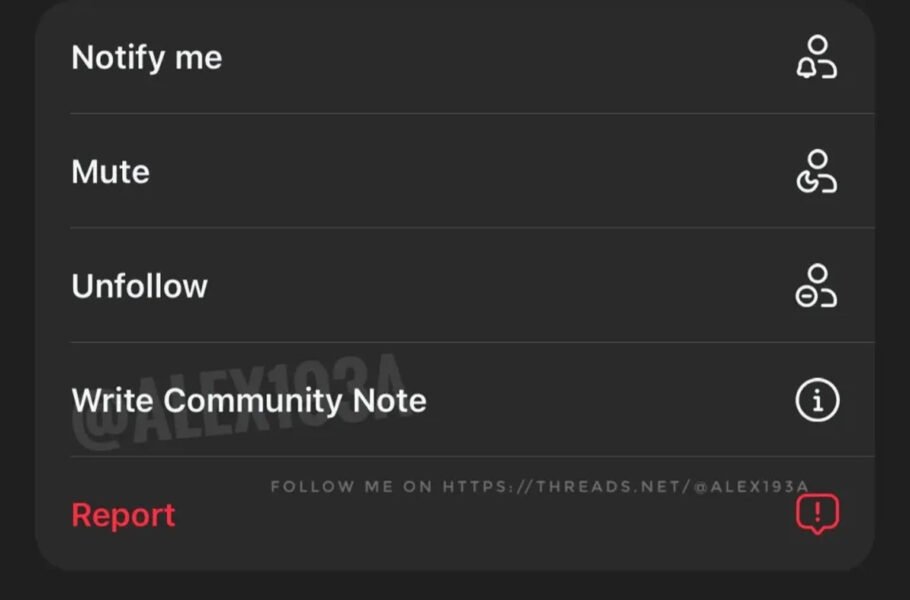910x600 pixels.
Task: Click dark backdrop strip right of menu
Action: pyautogui.click(x=893, y=300)
